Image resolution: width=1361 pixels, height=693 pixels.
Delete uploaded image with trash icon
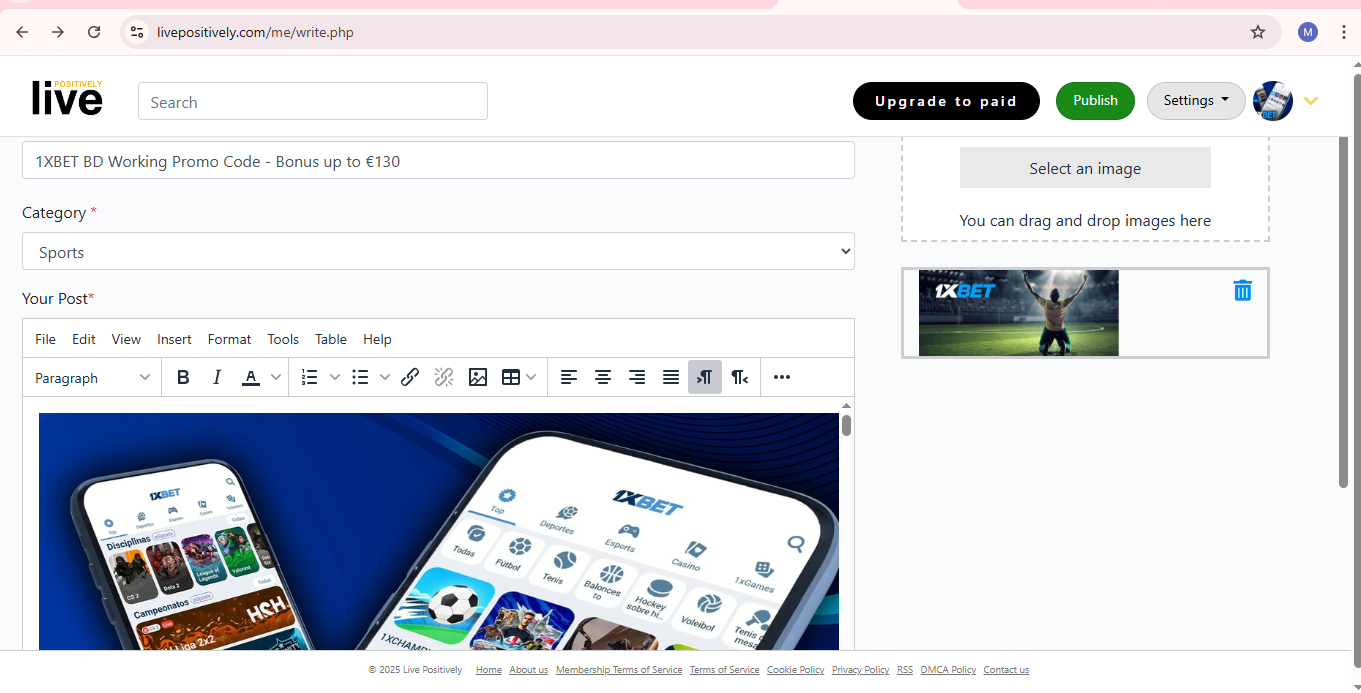(1242, 290)
